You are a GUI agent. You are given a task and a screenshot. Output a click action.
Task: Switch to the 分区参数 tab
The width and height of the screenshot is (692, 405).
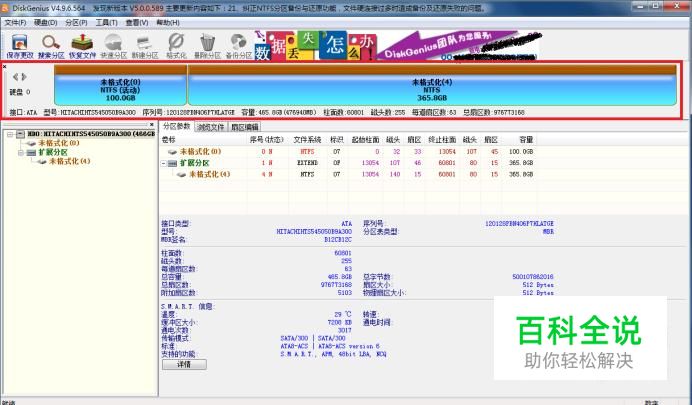pyautogui.click(x=177, y=126)
